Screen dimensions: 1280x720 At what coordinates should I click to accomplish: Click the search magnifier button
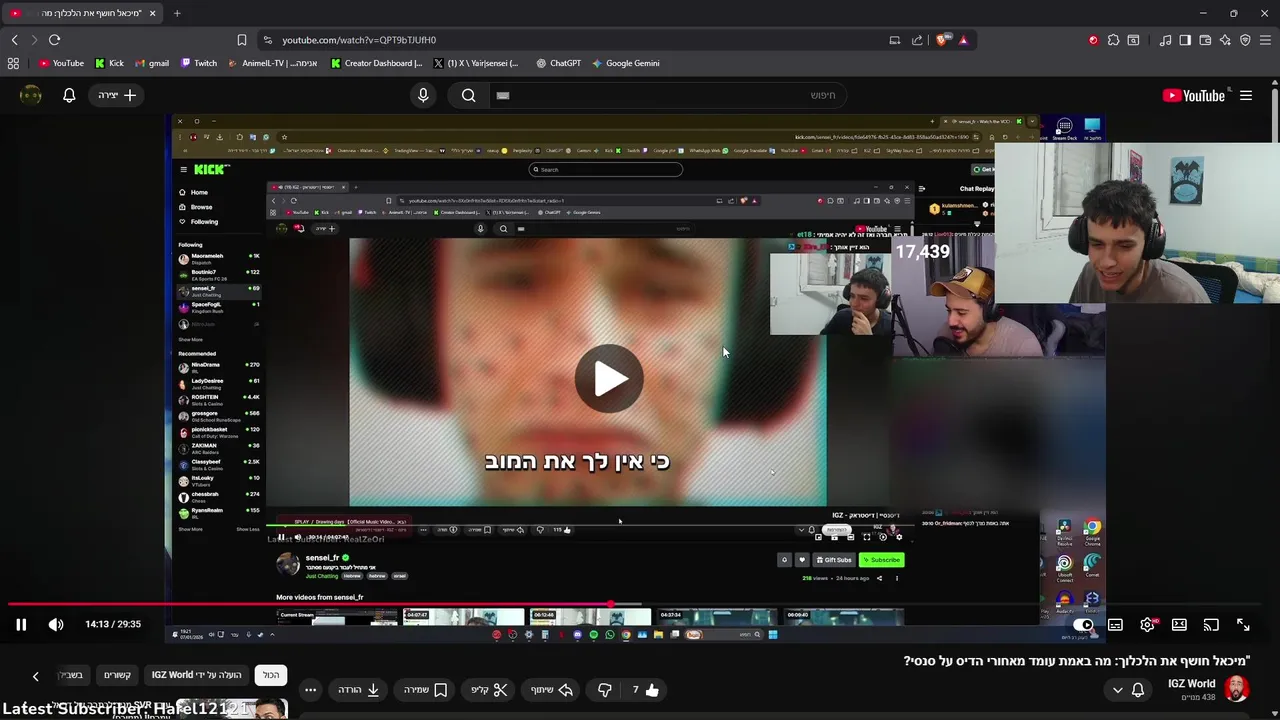click(468, 95)
